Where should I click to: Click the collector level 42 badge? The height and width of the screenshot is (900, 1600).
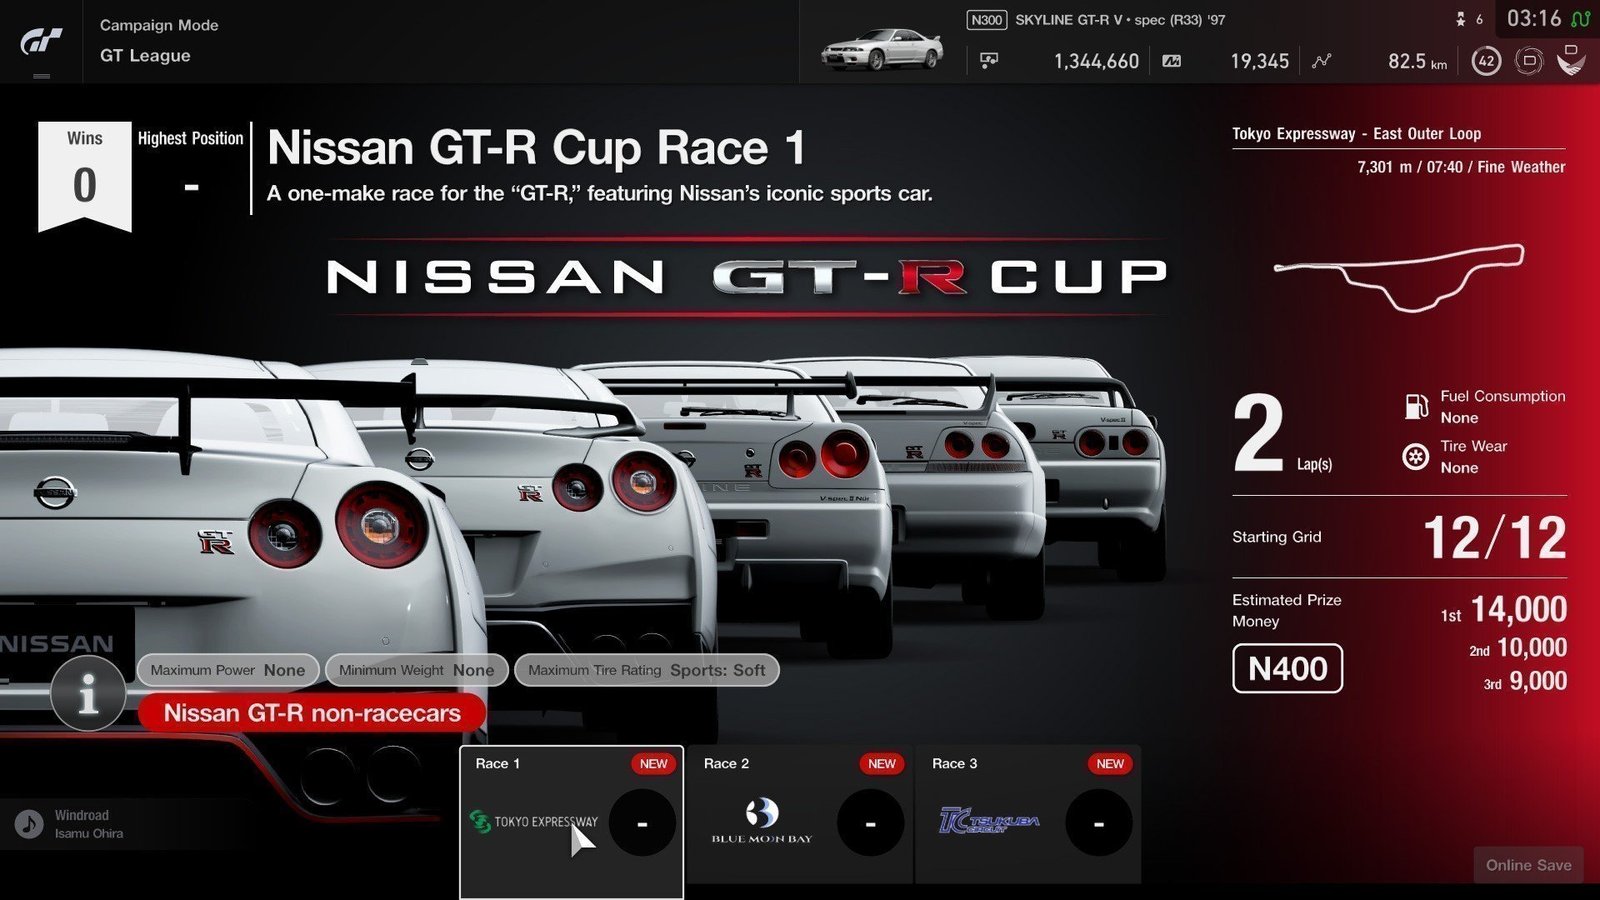point(1486,61)
